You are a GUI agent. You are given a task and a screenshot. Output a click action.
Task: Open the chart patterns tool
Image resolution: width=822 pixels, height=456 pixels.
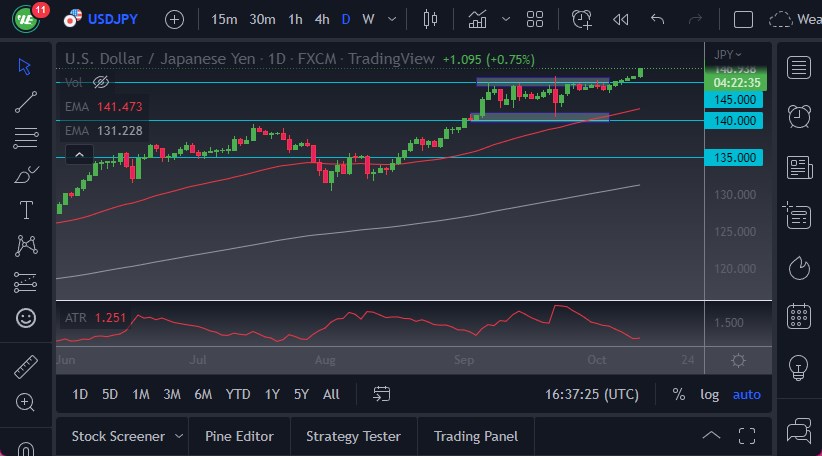26,246
